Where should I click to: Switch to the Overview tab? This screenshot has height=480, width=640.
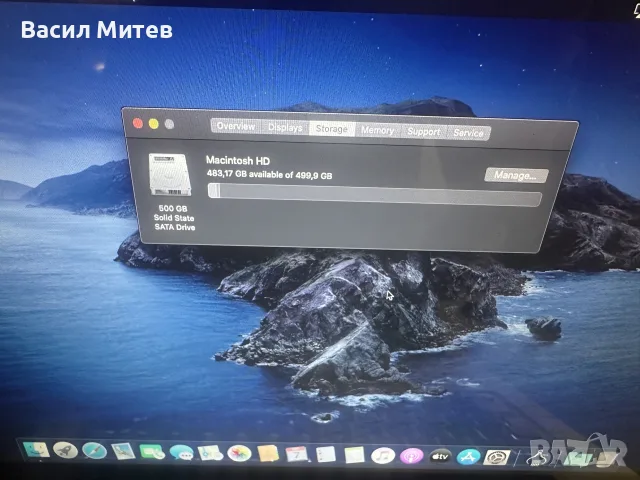click(236, 126)
